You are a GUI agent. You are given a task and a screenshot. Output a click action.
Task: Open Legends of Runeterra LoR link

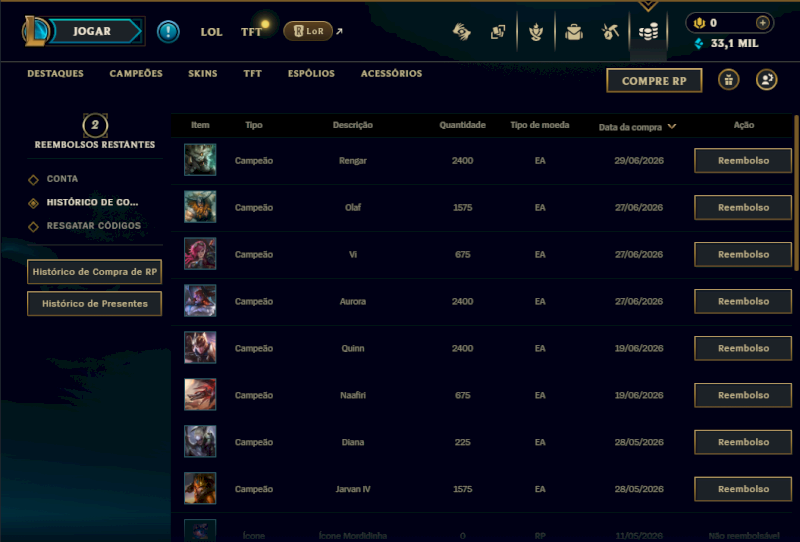[x=308, y=31]
